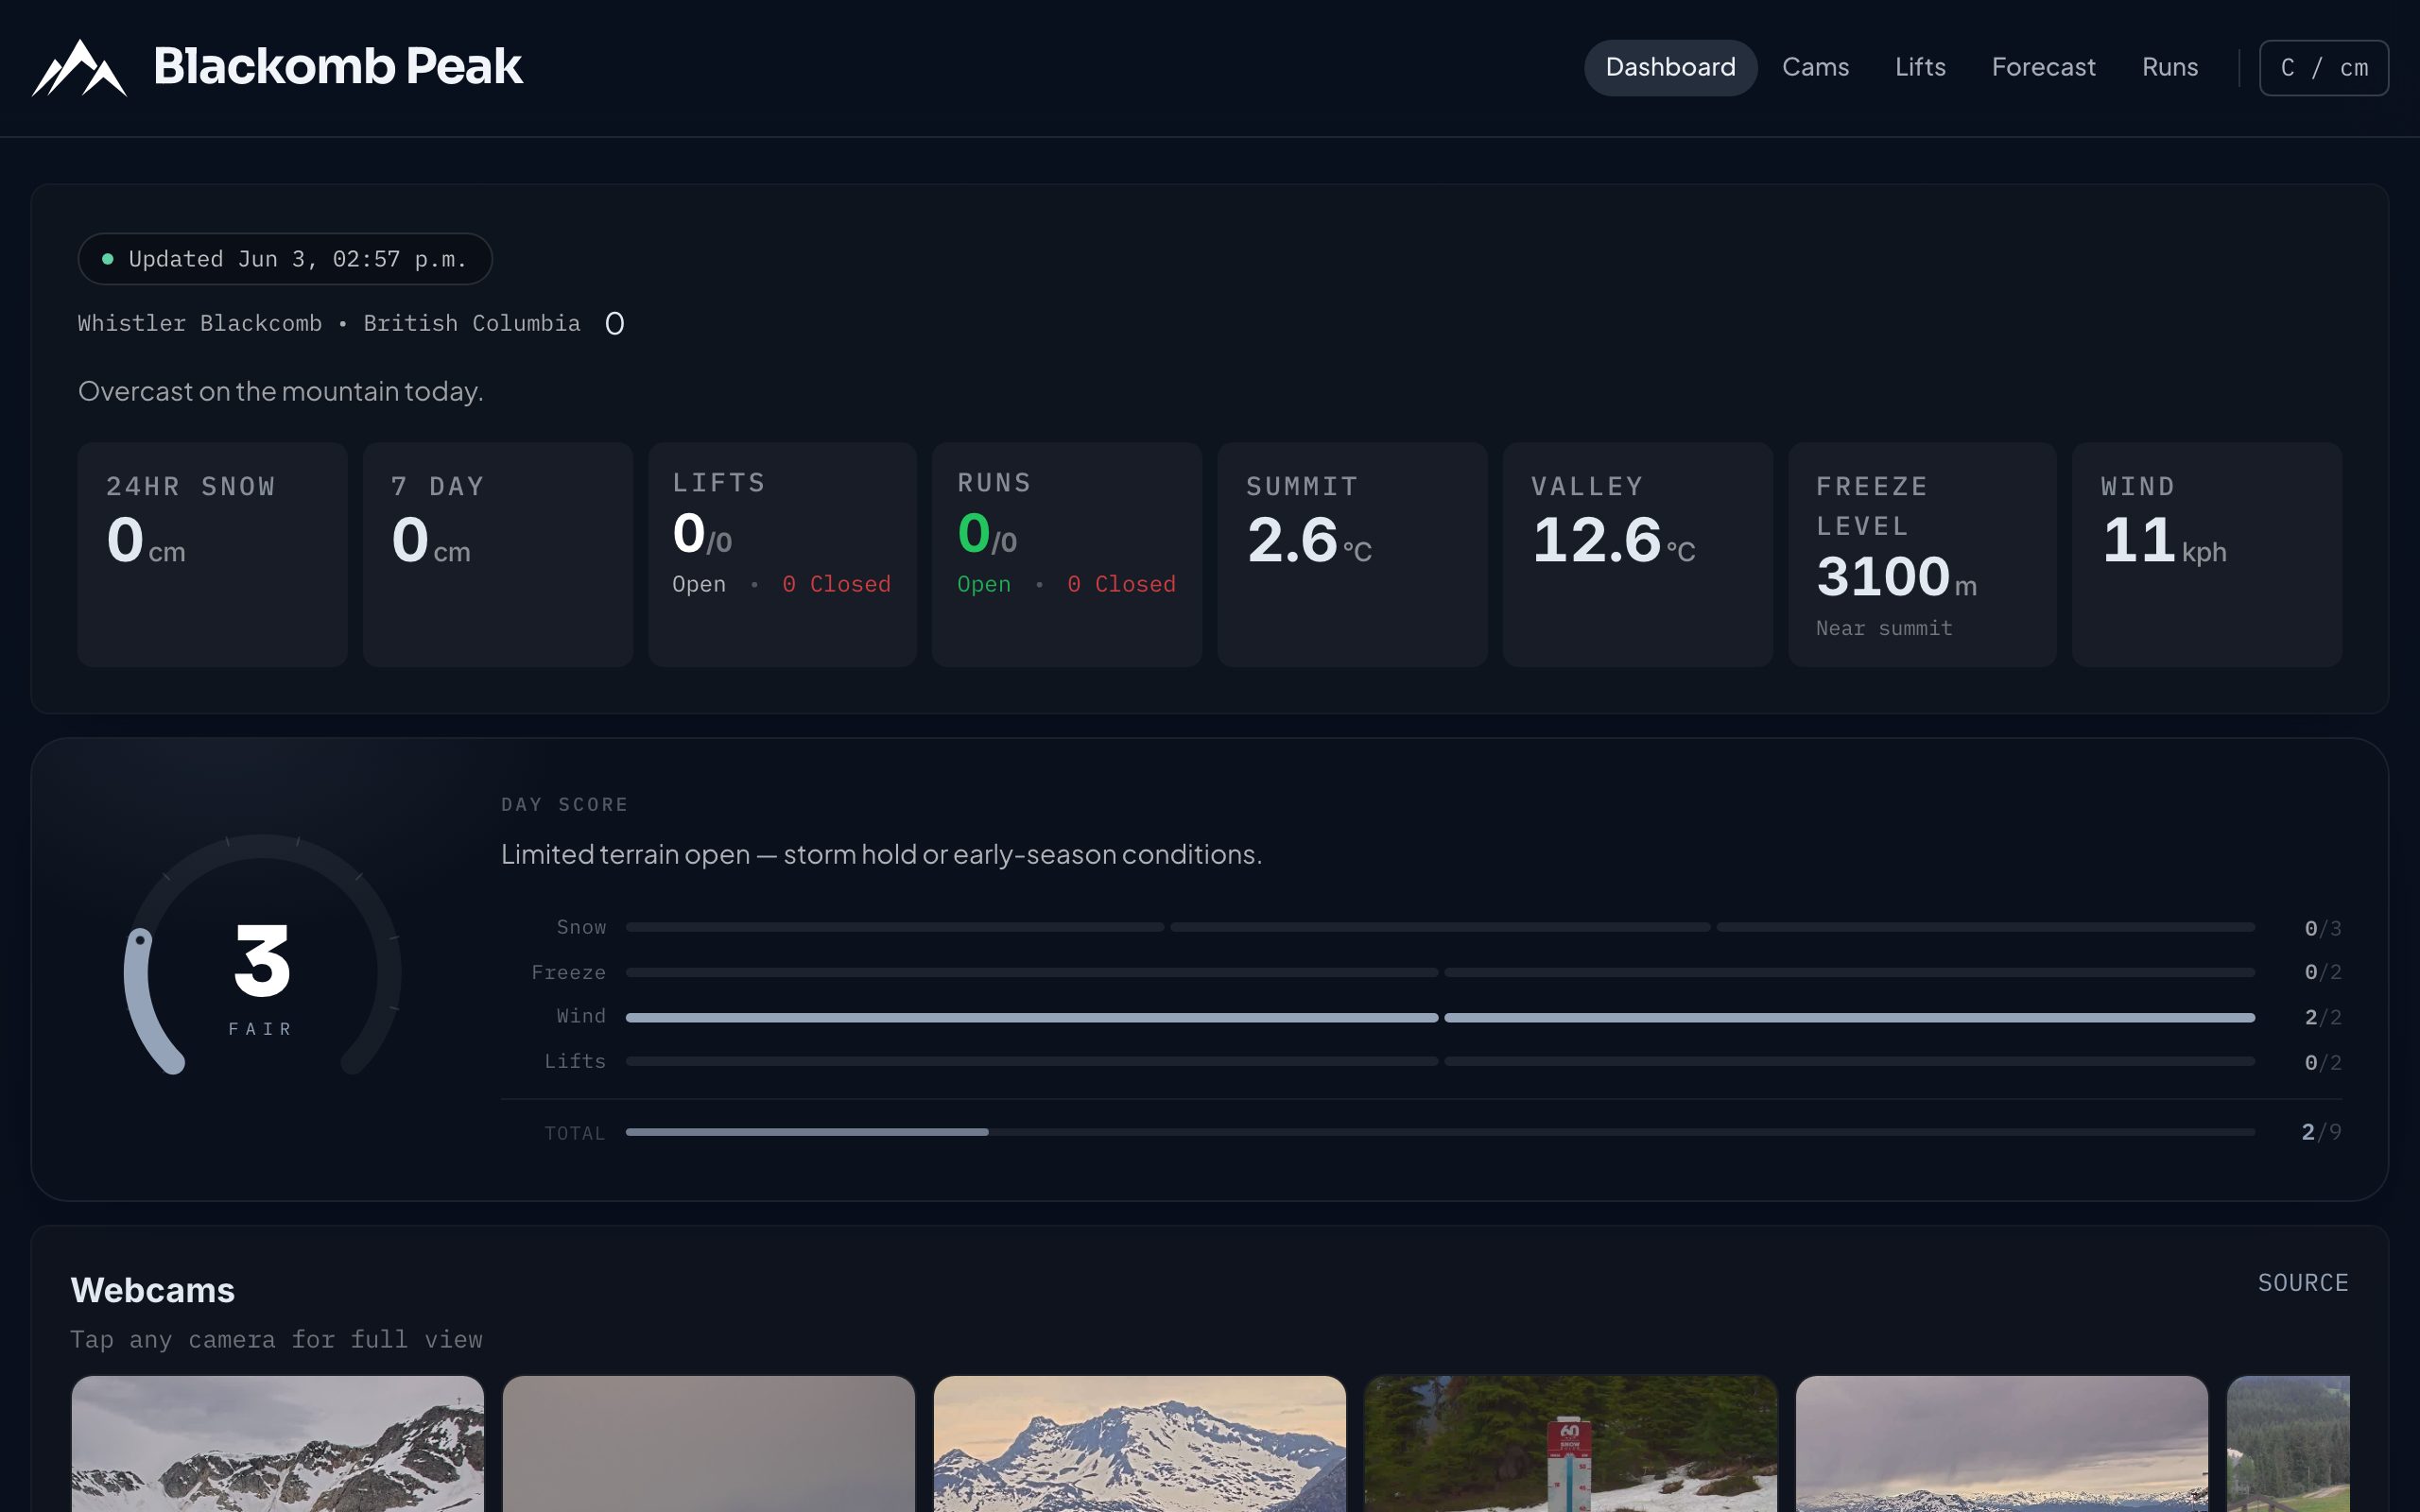
Task: Click the '0 Closed' text in RUNS card
Action: pyautogui.click(x=1121, y=584)
